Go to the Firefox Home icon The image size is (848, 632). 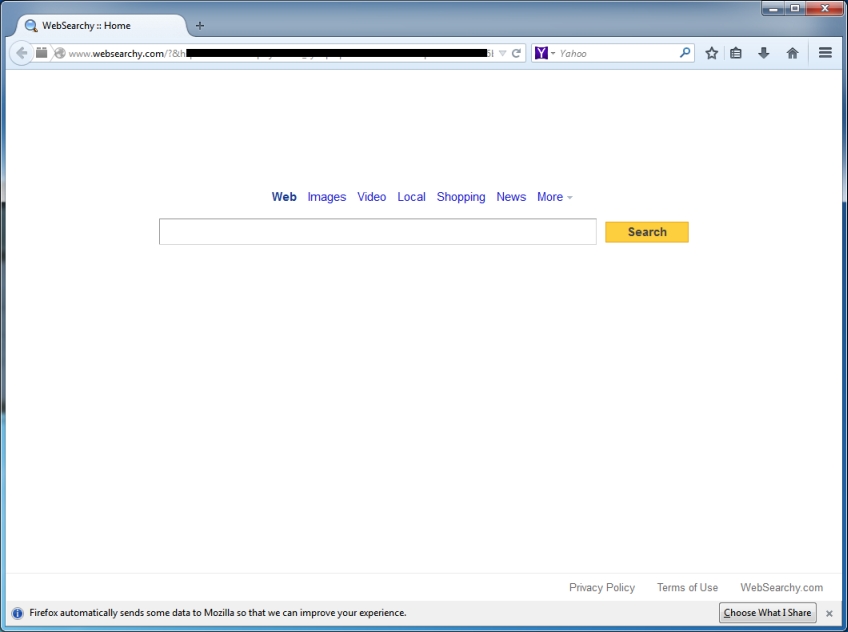point(792,53)
